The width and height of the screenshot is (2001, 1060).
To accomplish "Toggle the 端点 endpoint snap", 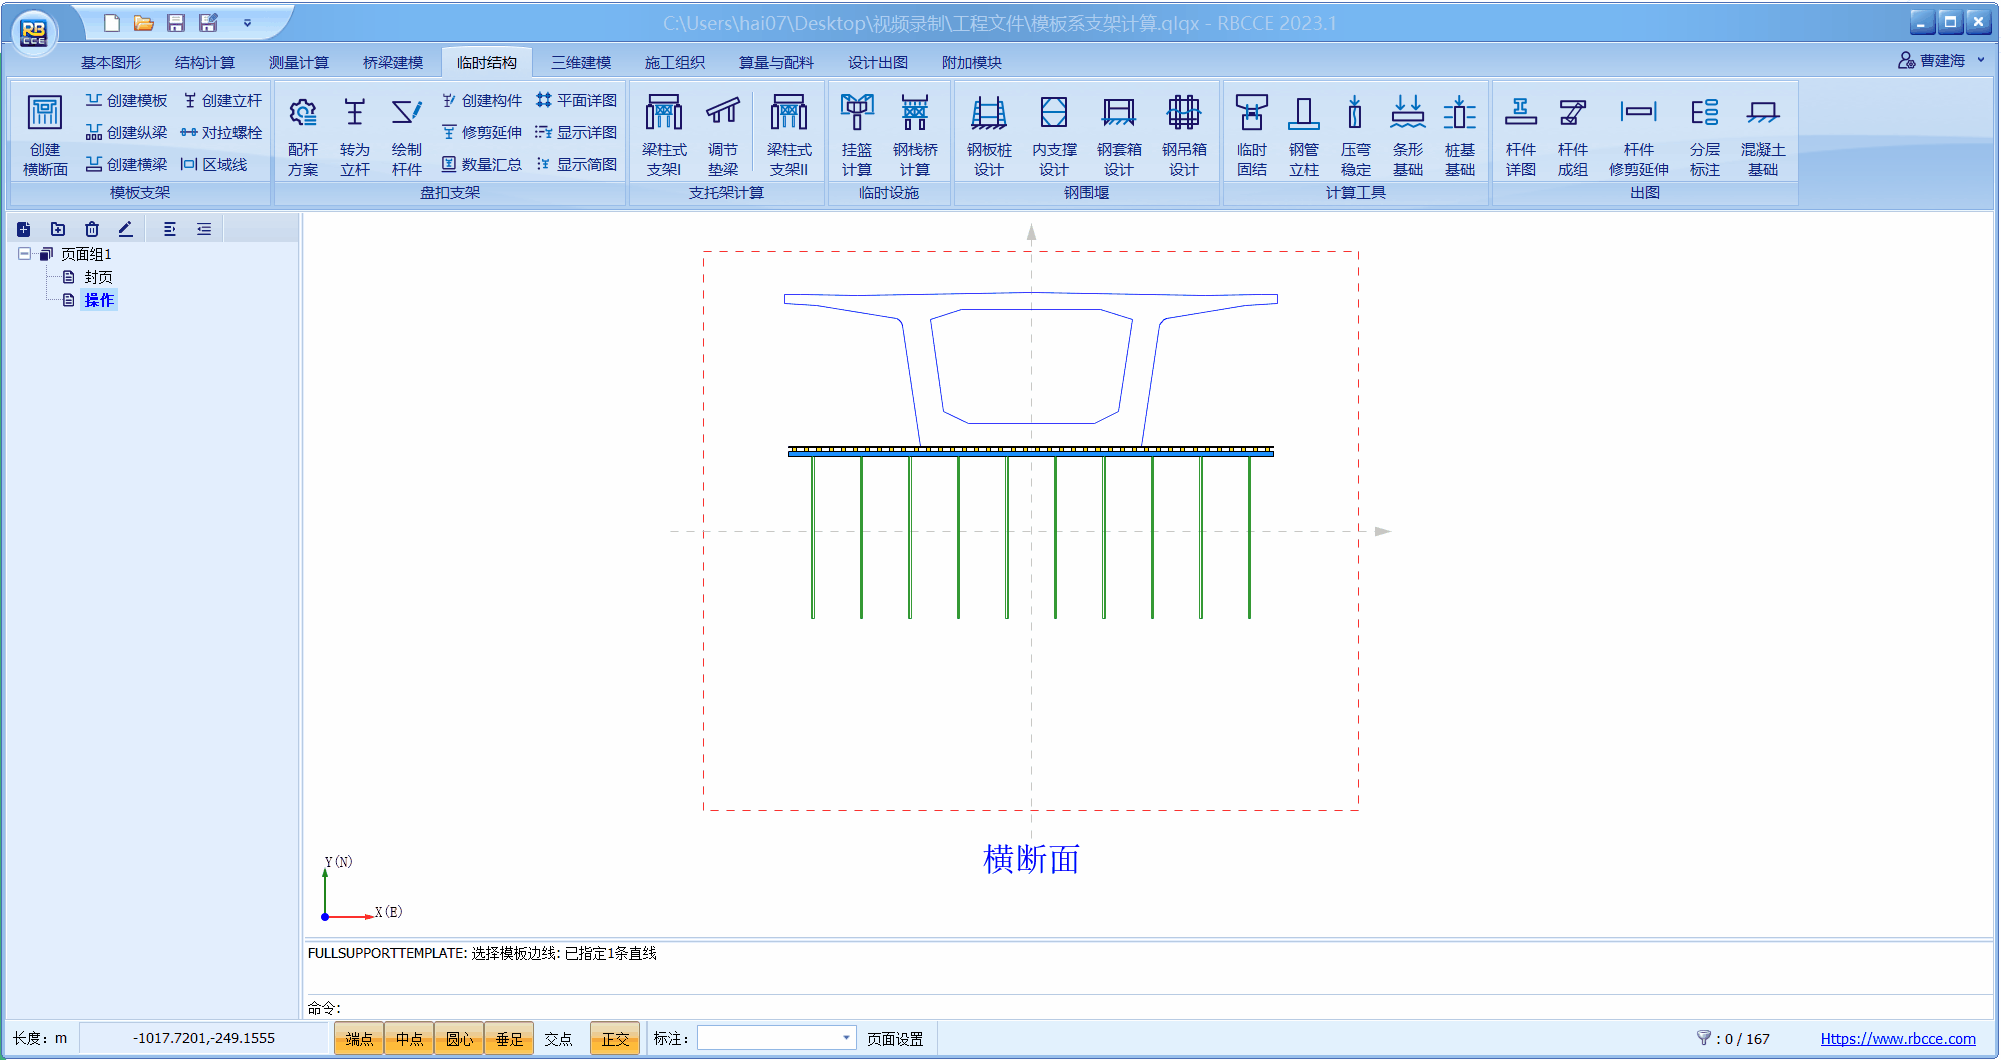I will [359, 1039].
